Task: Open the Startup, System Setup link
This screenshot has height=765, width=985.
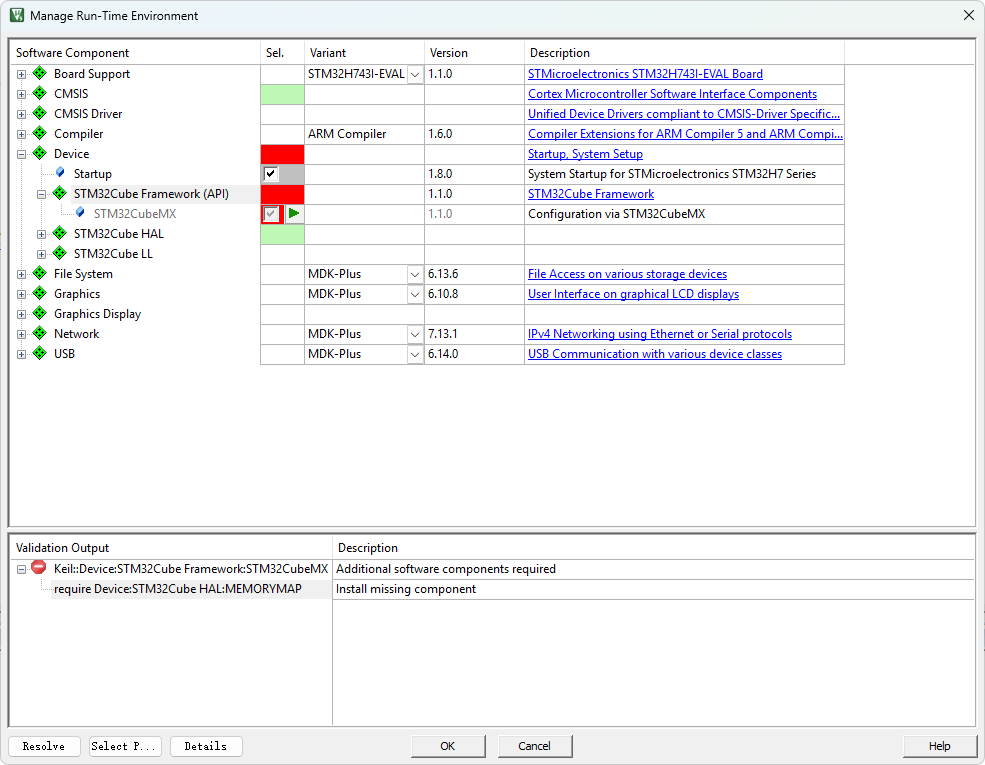Action: 585,154
